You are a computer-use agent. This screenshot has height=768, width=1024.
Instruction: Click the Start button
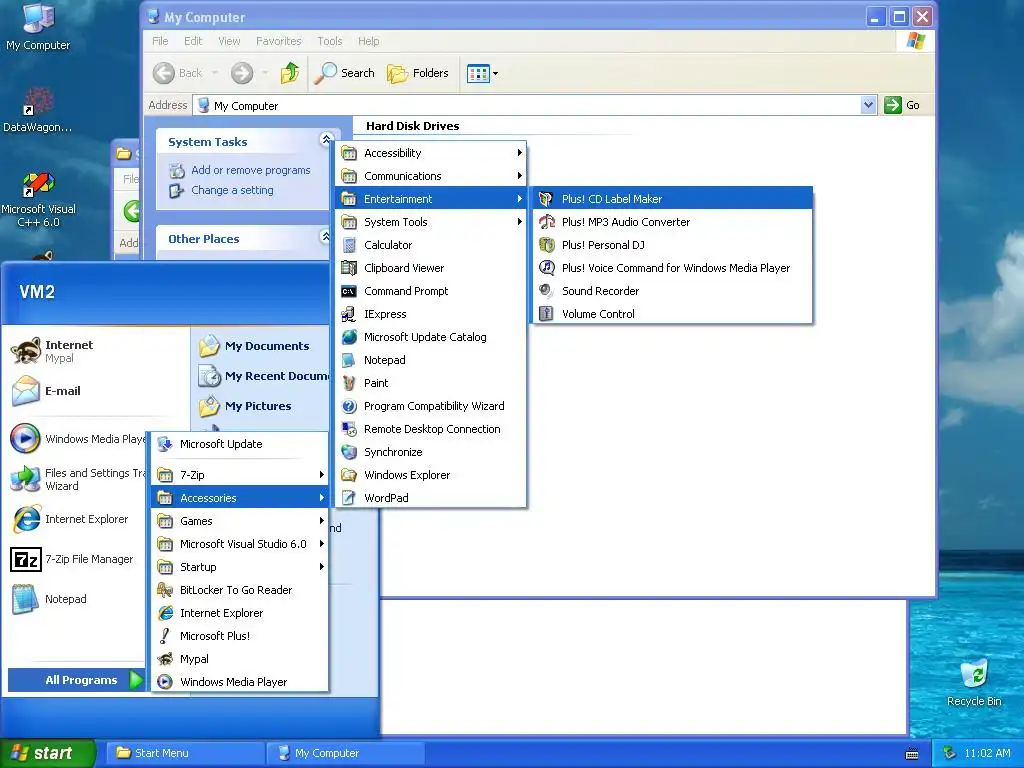47,753
